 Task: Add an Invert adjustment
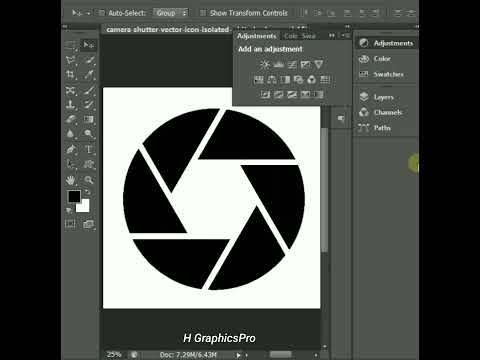point(265,95)
